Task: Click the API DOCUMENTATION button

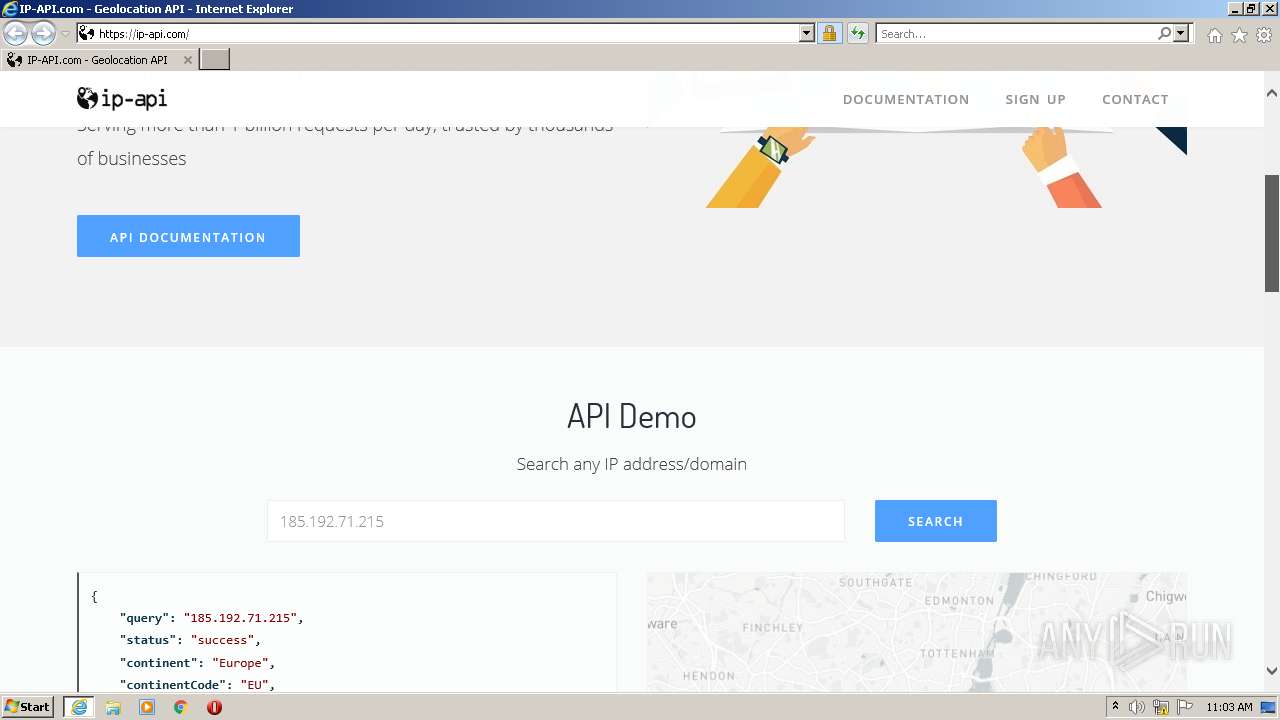Action: (x=188, y=236)
